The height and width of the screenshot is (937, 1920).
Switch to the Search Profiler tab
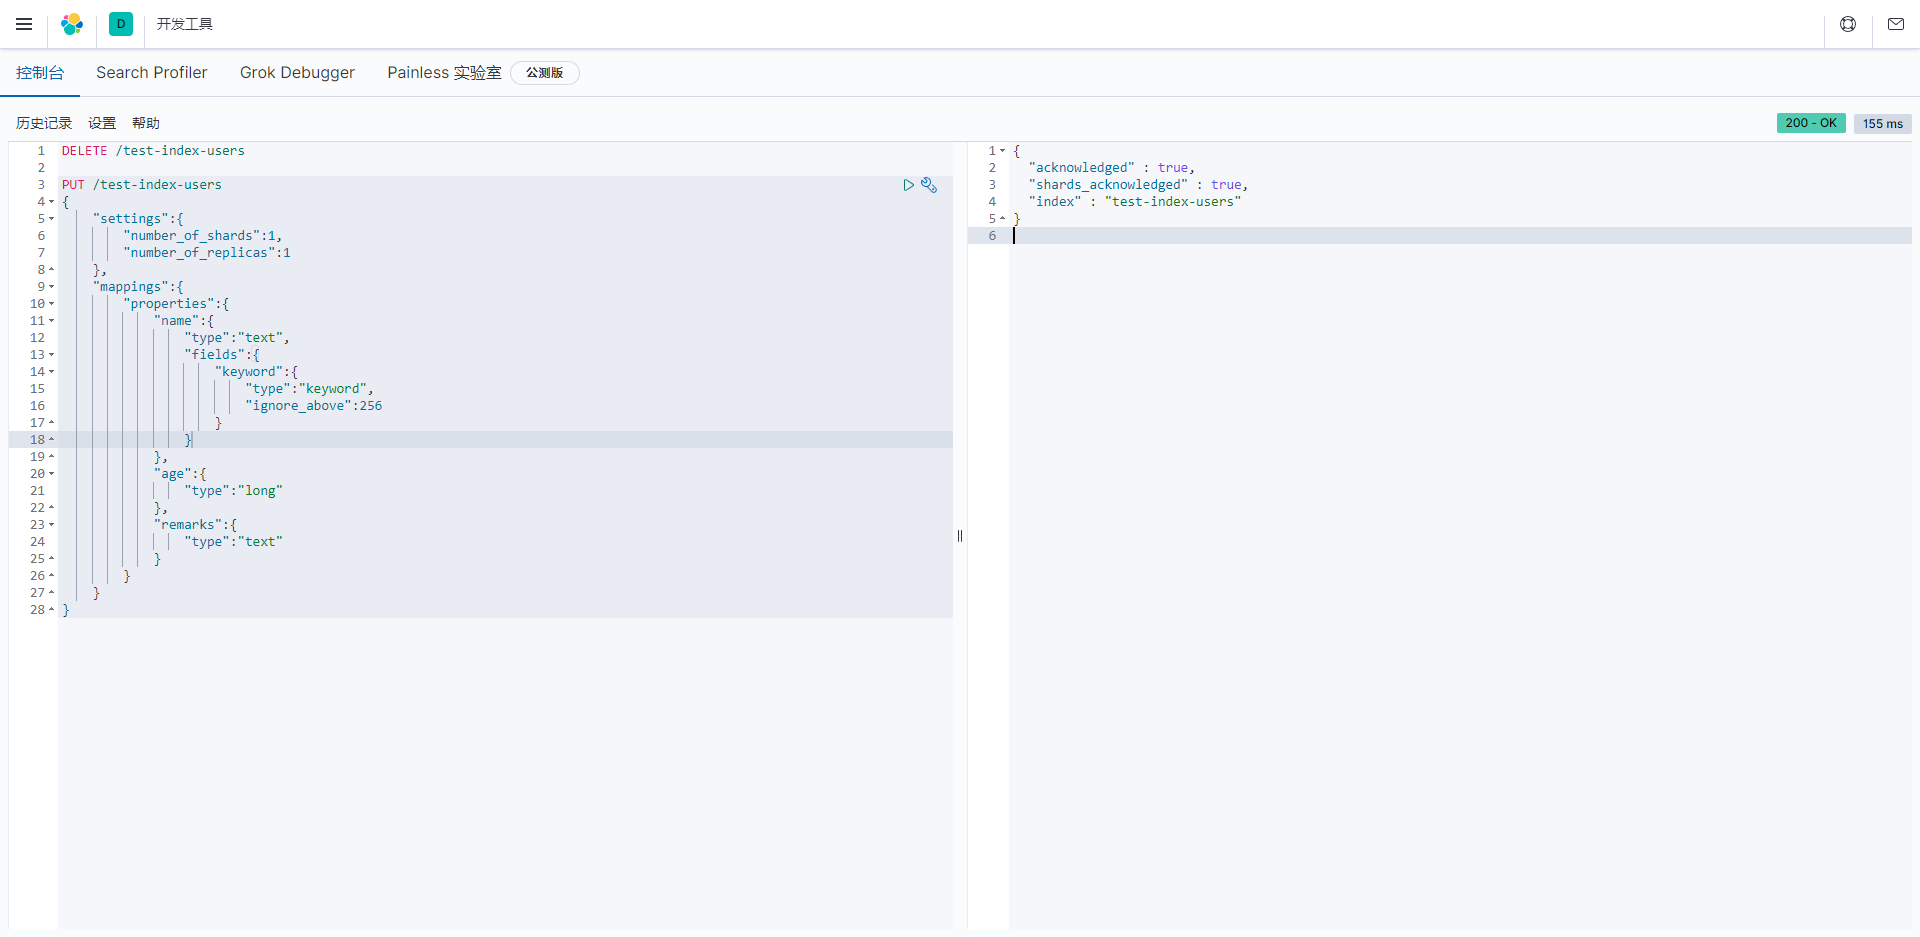click(152, 73)
